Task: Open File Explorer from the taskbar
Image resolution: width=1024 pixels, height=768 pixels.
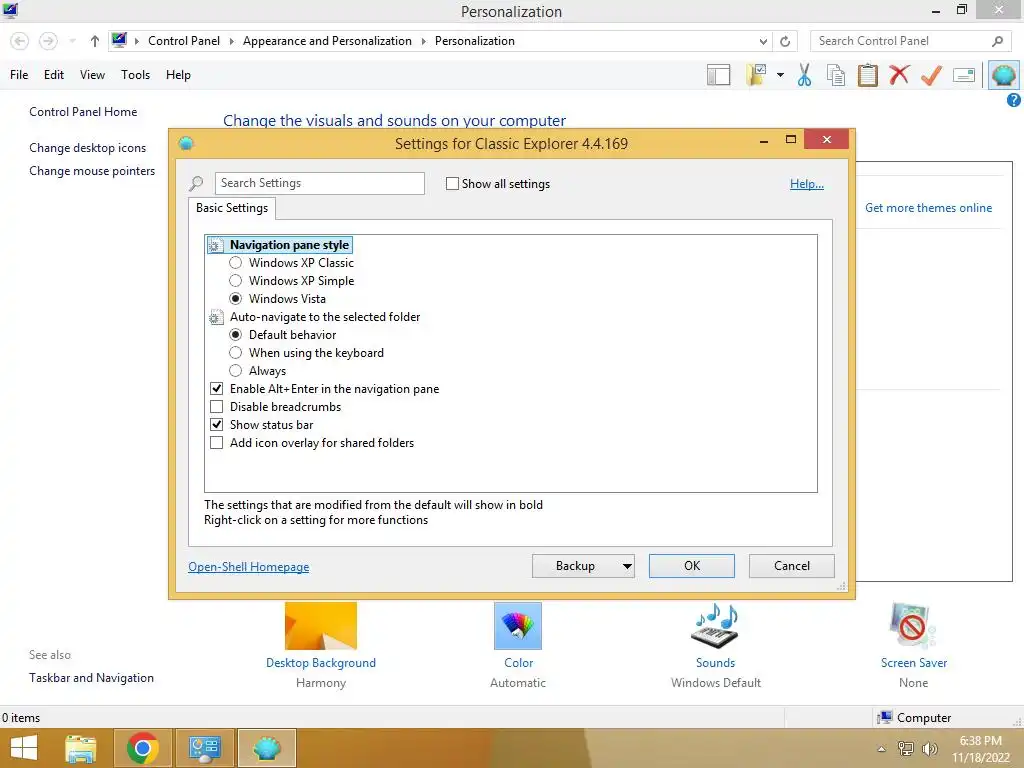Action: click(x=81, y=748)
